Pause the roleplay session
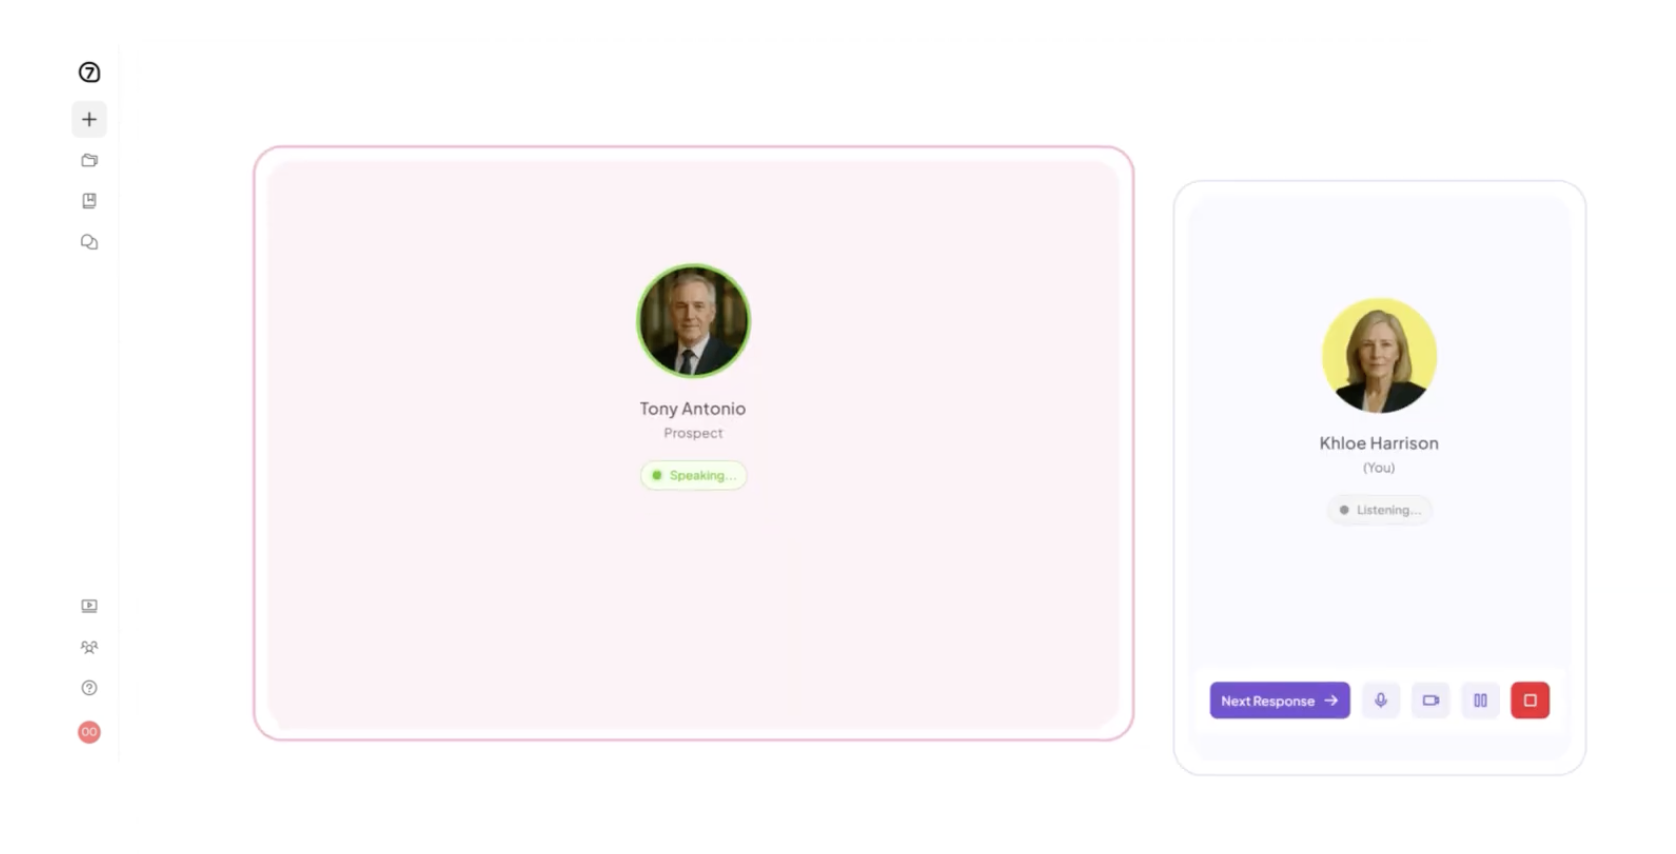 point(1480,700)
